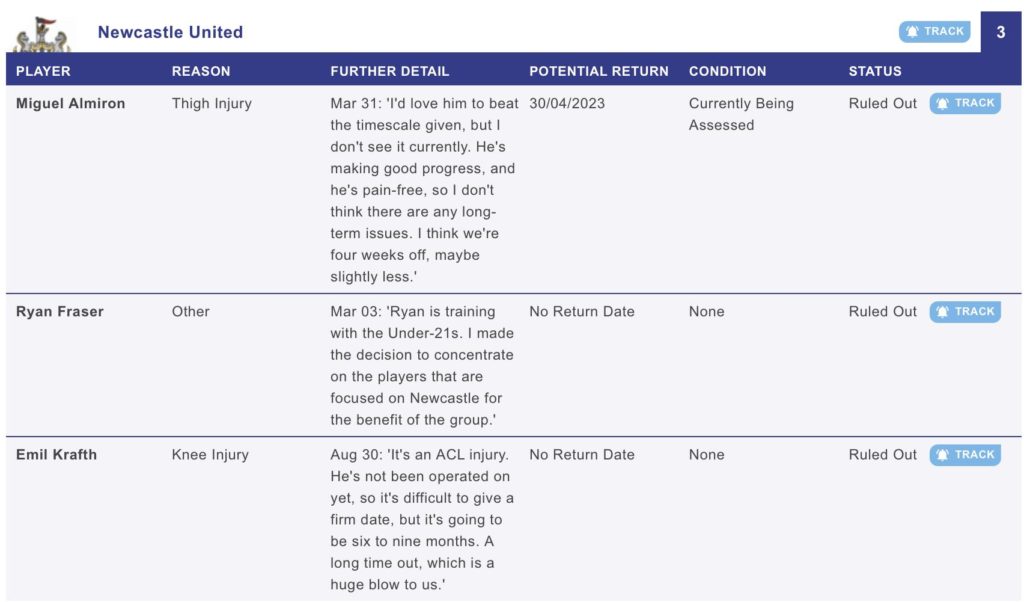Select the Further Detail column header
Image resolution: width=1024 pixels, height=602 pixels.
pos(390,71)
